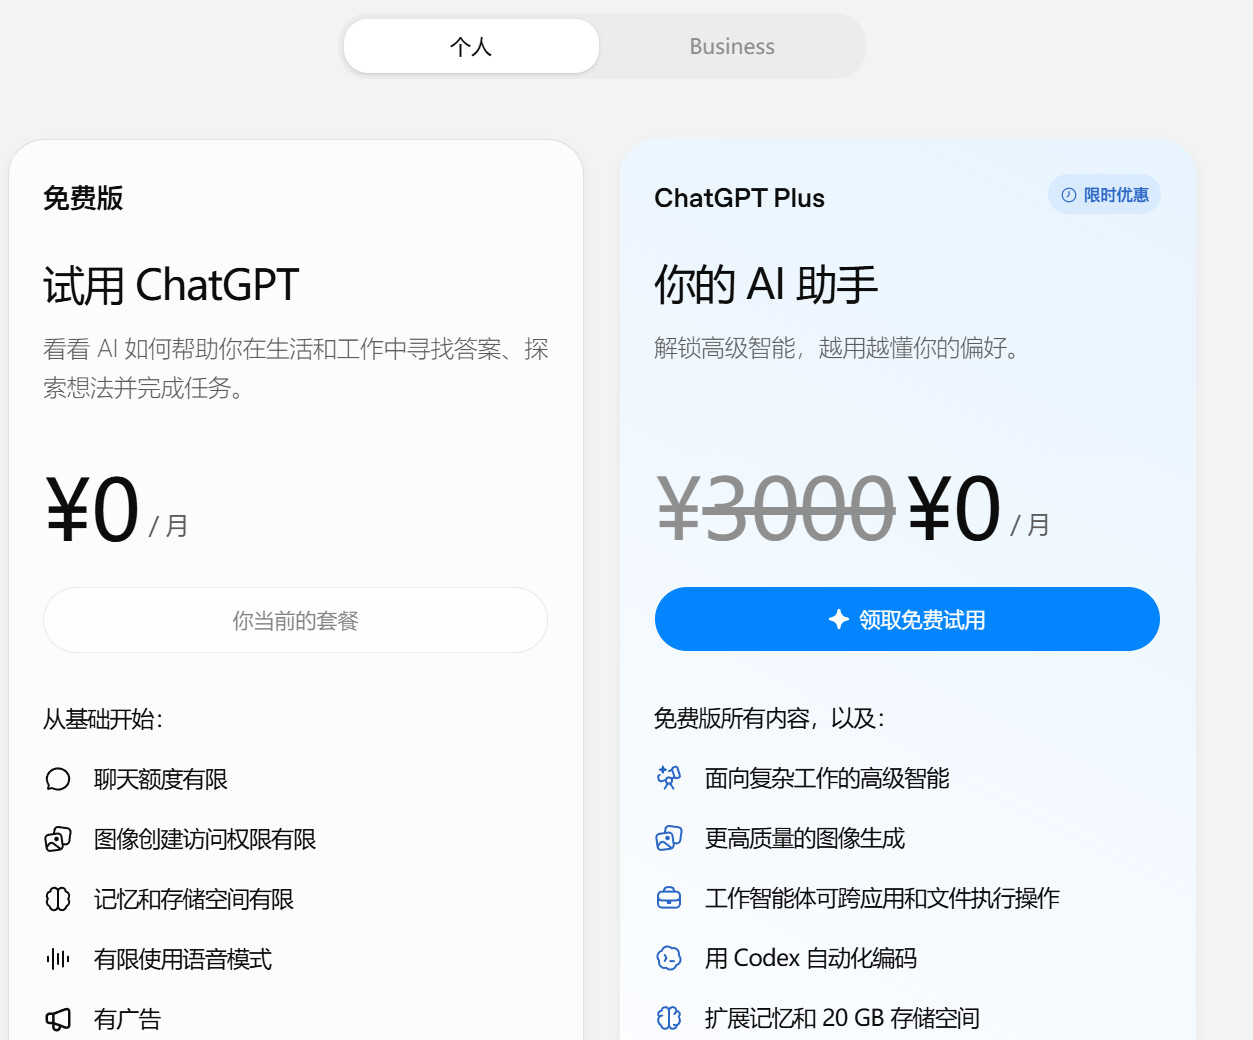Click the telescope icon beside 面向复杂工作的高级智能
Image resolution: width=1253 pixels, height=1040 pixels.
[x=669, y=778]
